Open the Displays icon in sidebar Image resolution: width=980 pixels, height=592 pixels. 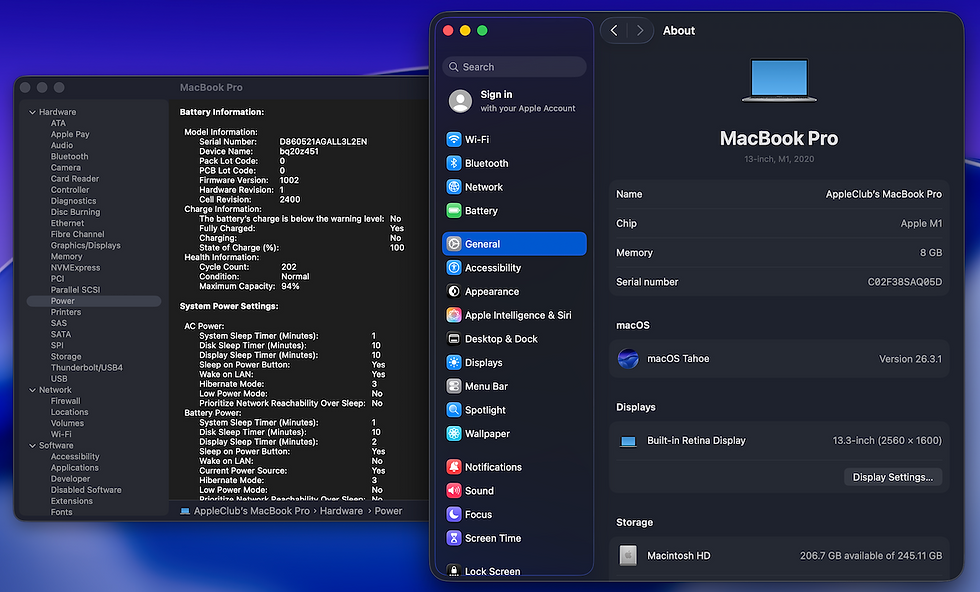454,363
